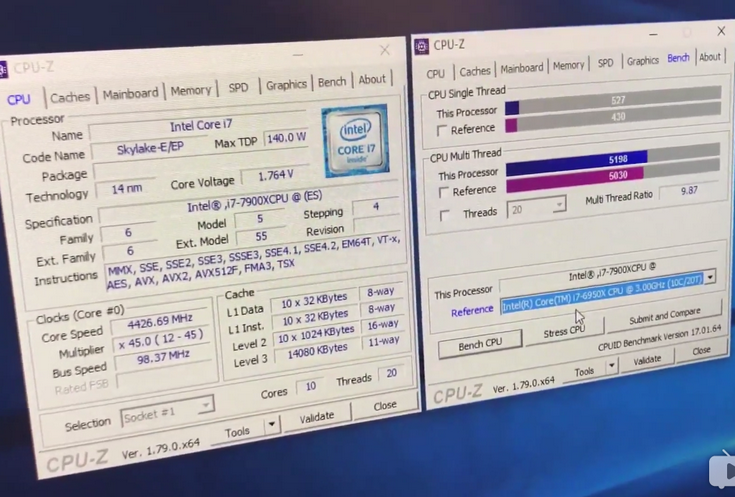Click the Ext. Model value 55

pyautogui.click(x=261, y=236)
